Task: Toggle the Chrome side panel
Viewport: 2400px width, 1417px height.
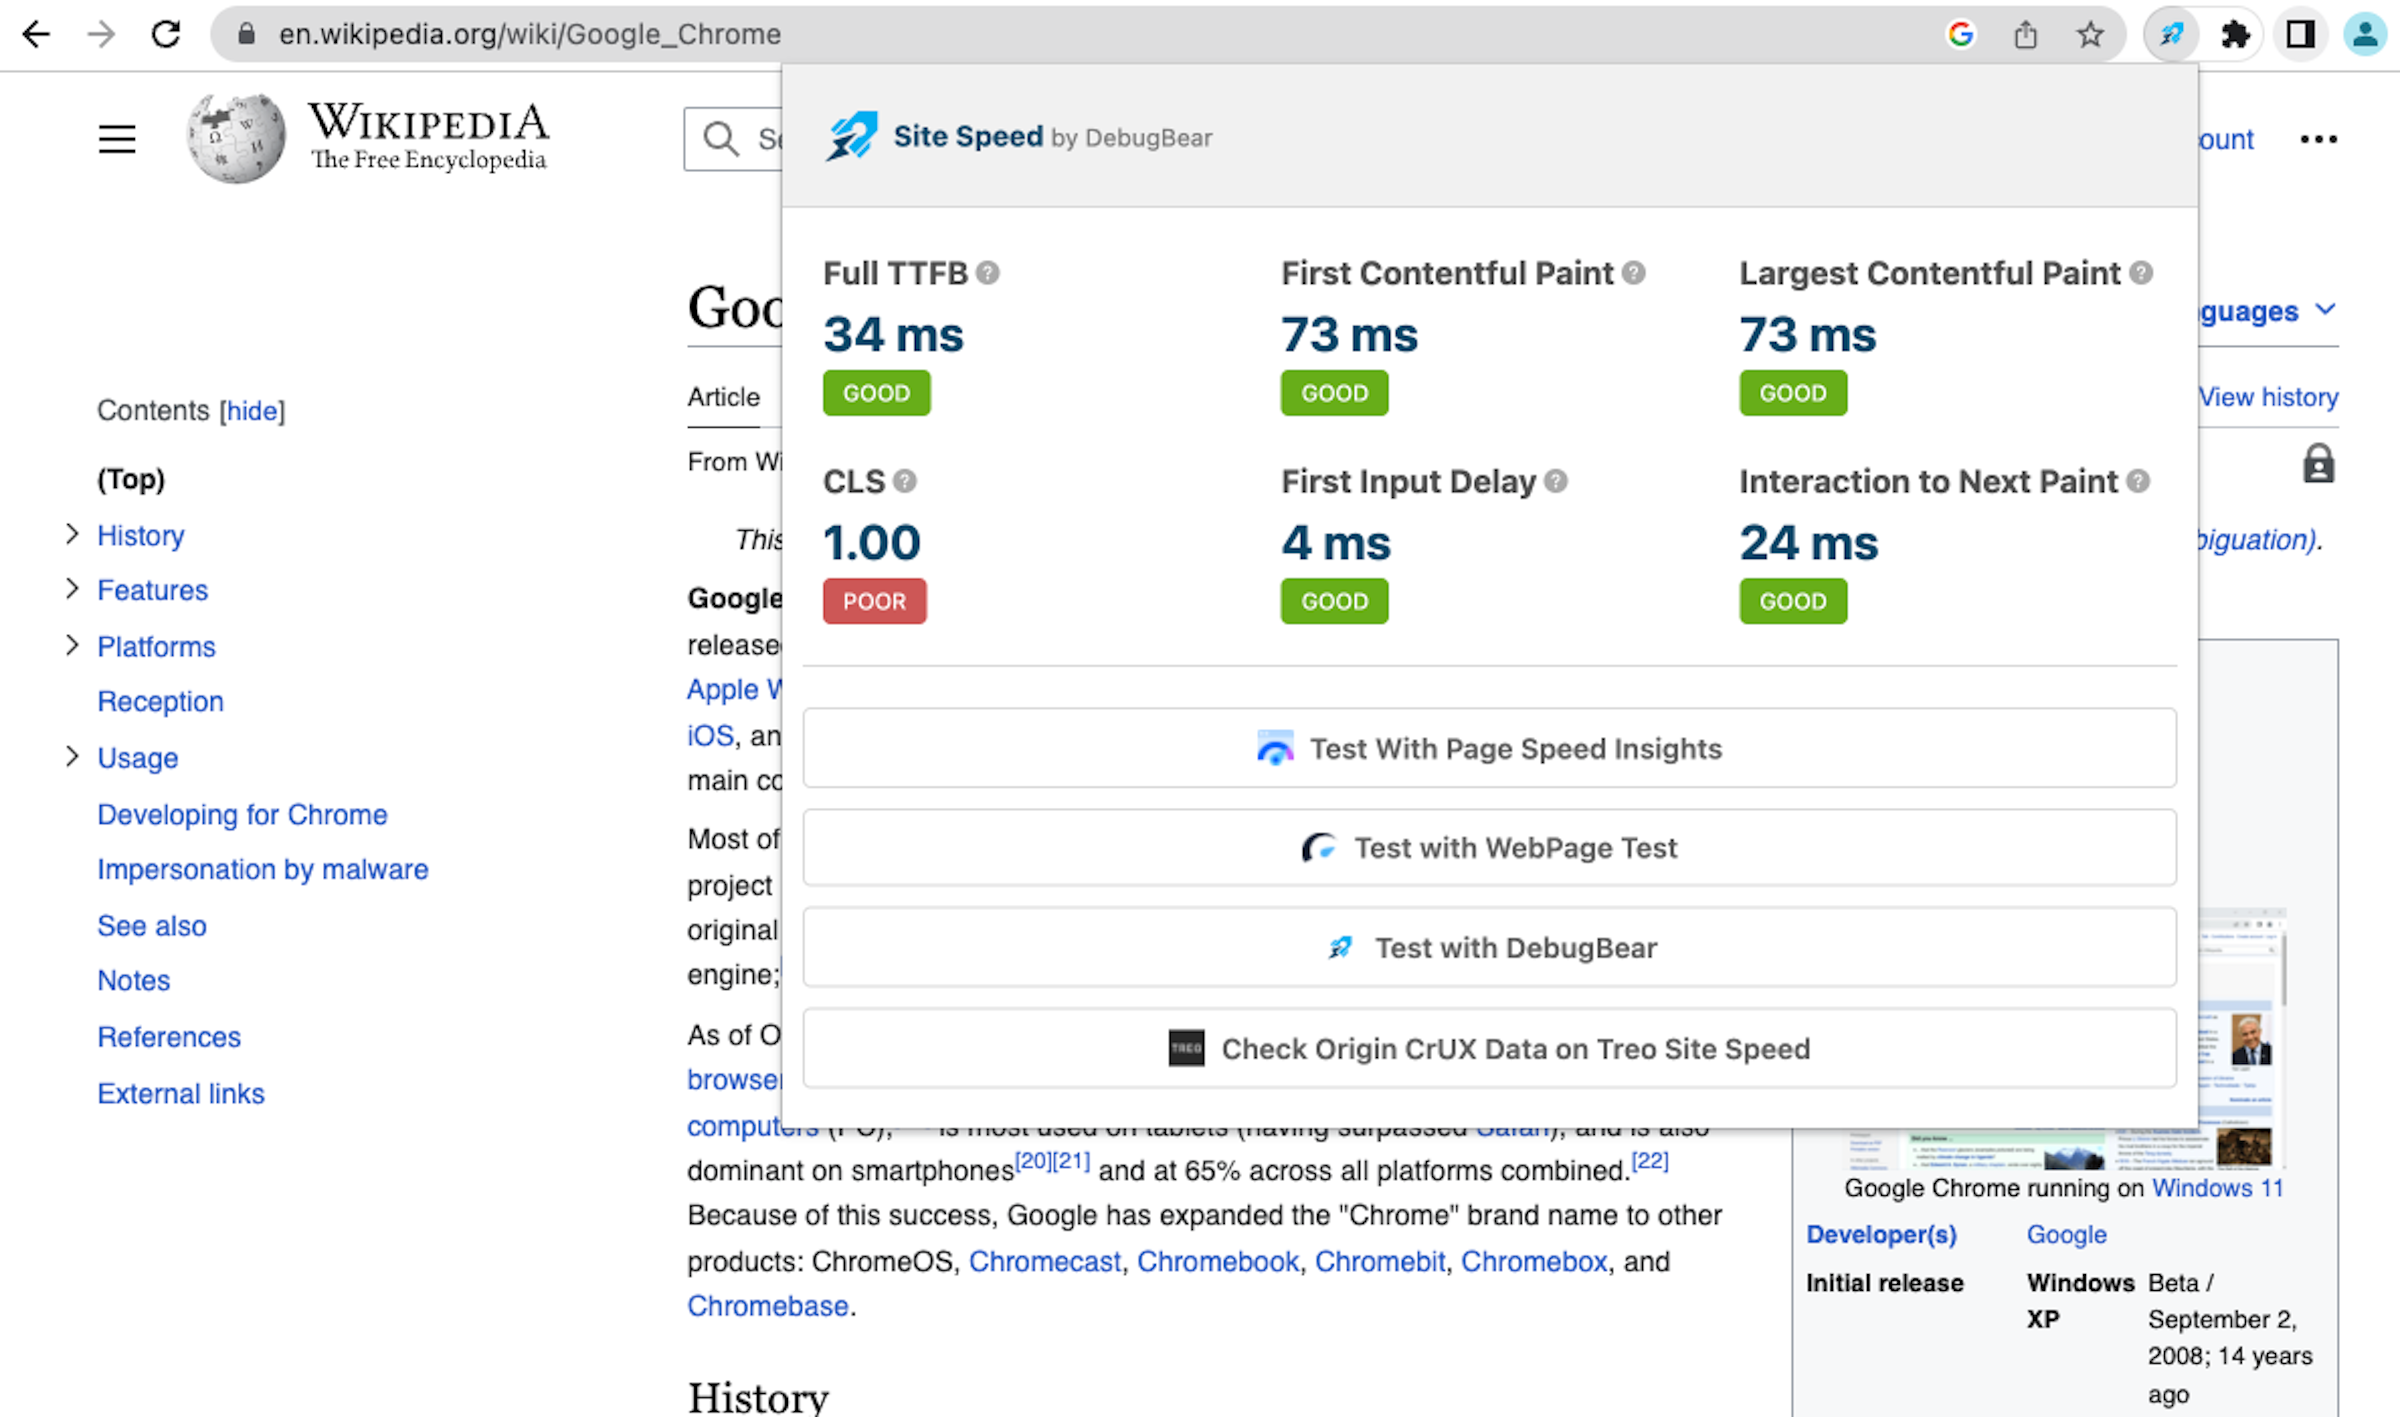Action: [x=2300, y=33]
